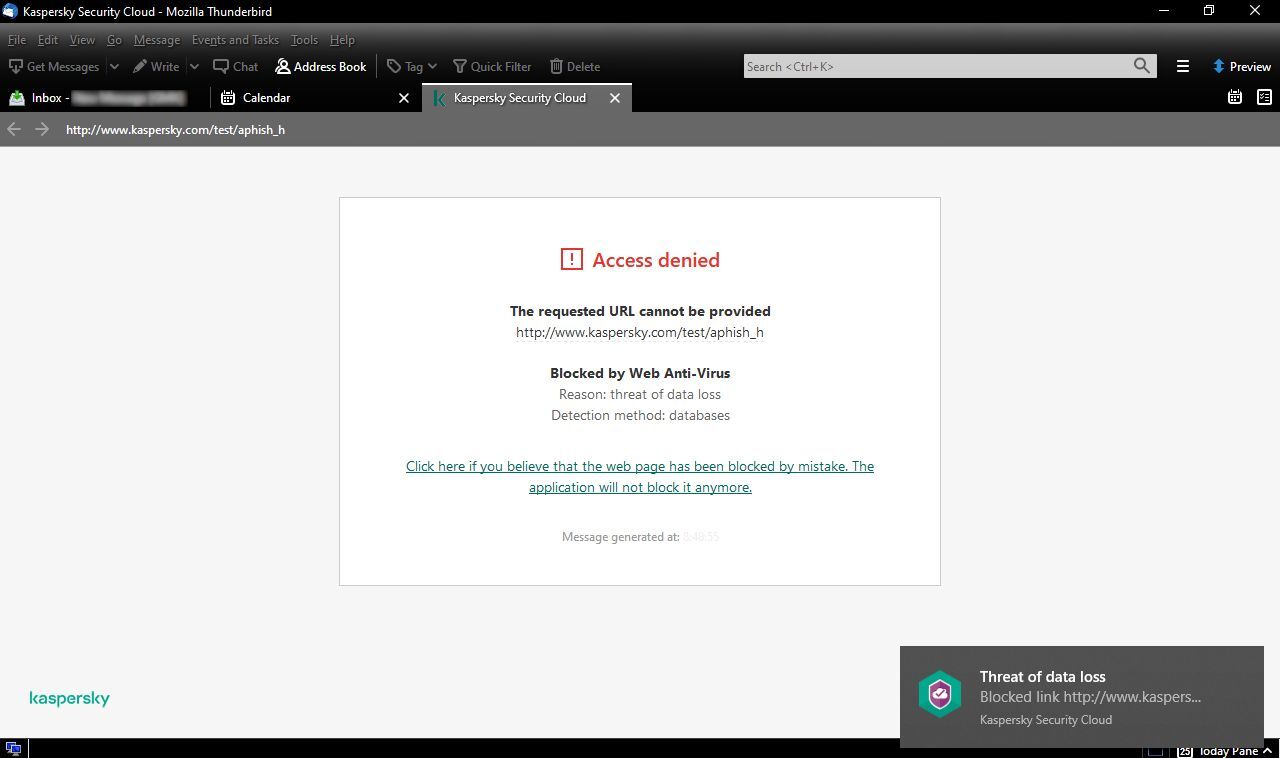
Task: Click the red Access denied warning icon
Action: pyautogui.click(x=571, y=260)
